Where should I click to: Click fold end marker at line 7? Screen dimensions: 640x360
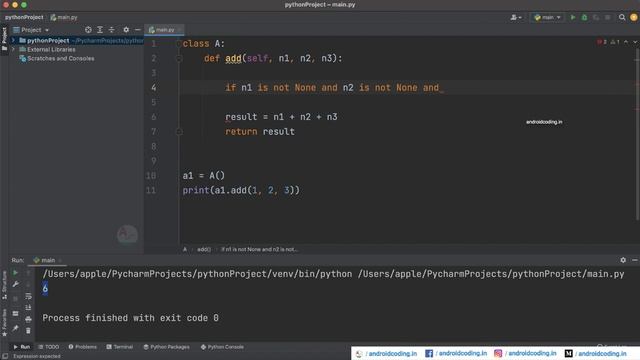179,132
